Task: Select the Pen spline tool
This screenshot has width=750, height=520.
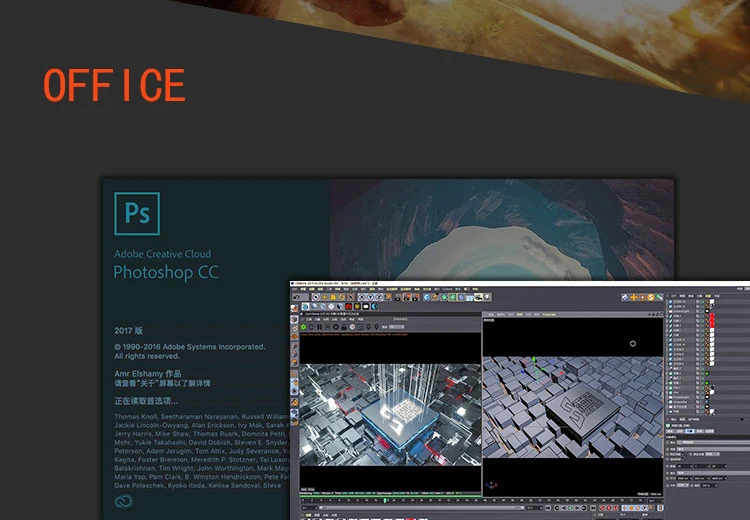Action: 435,297
